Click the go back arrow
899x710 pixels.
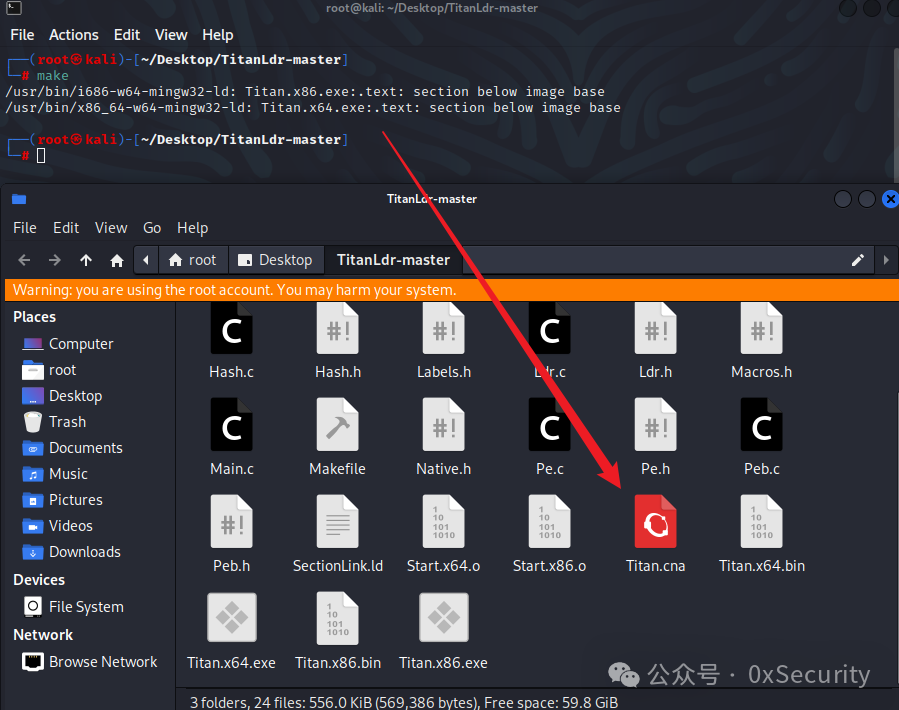pos(24,260)
